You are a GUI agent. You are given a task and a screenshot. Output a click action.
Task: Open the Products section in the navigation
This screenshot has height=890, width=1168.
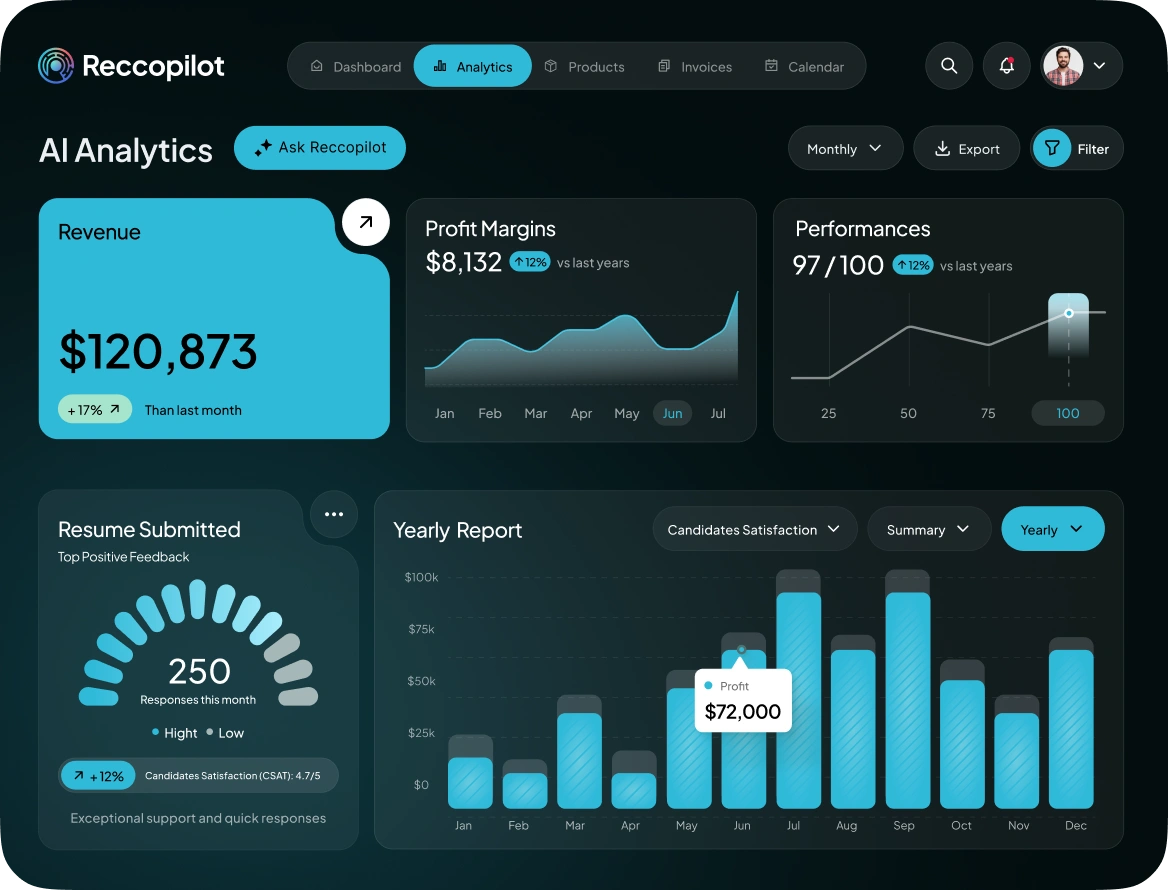point(585,66)
